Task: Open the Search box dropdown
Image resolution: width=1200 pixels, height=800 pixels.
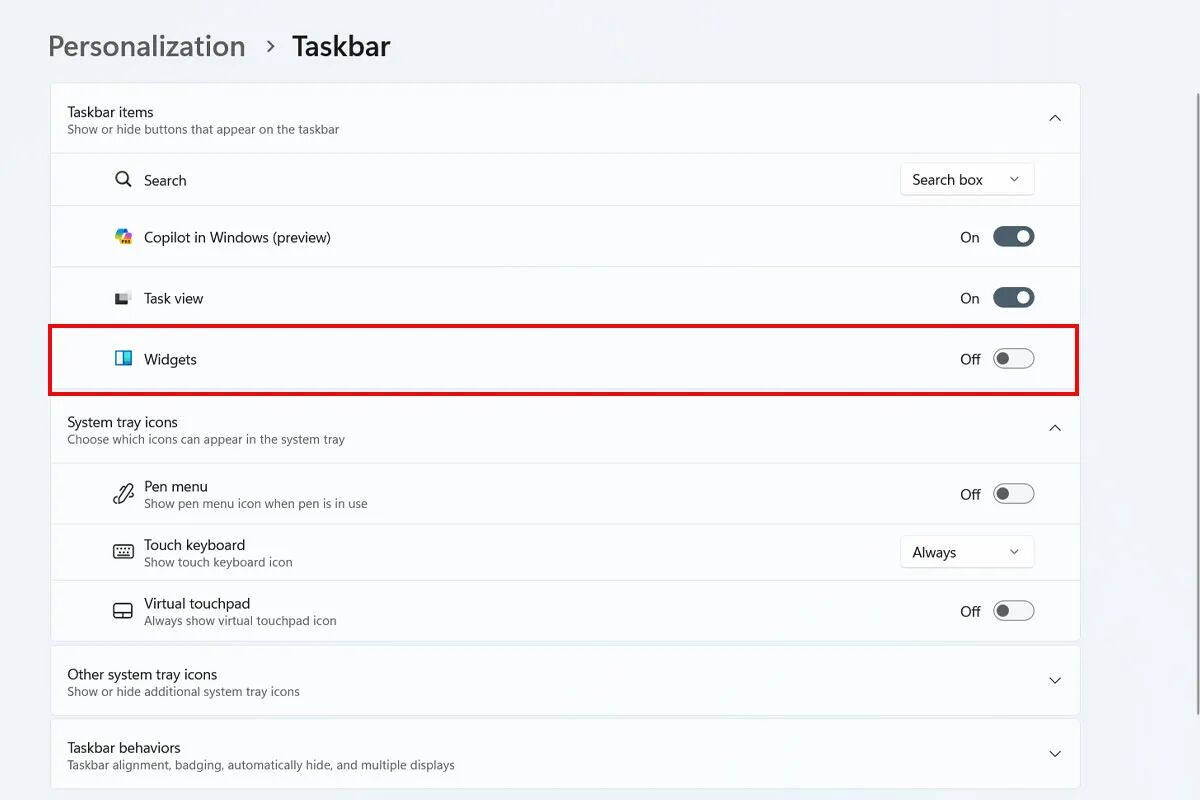Action: click(966, 180)
